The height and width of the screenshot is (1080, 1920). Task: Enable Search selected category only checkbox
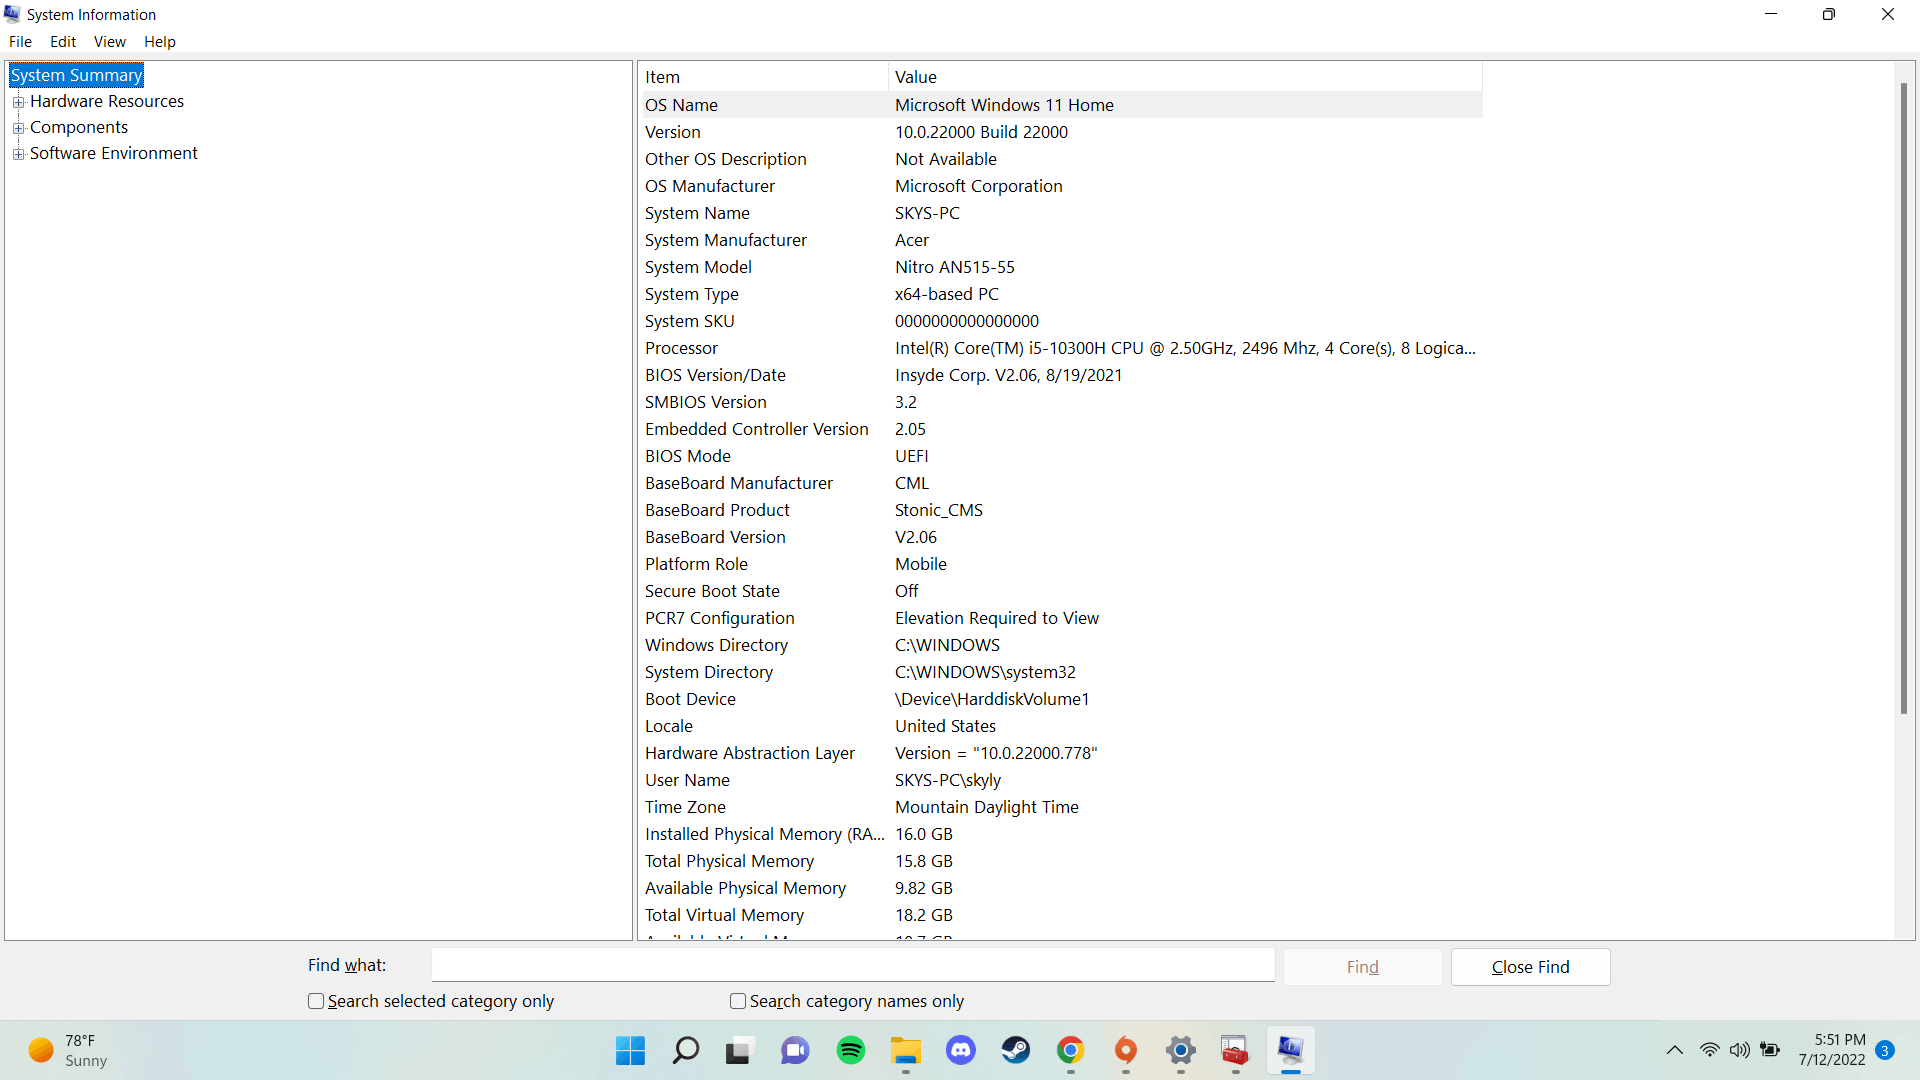316,1001
